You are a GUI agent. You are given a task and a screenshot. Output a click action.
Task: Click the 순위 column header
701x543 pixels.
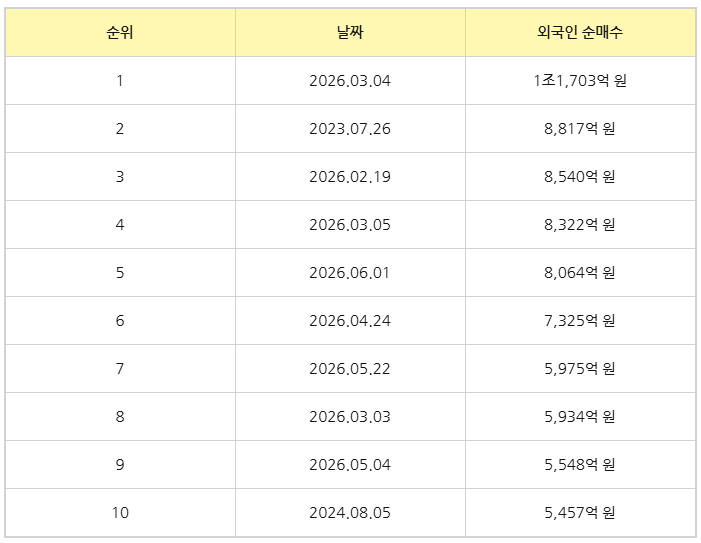[120, 32]
